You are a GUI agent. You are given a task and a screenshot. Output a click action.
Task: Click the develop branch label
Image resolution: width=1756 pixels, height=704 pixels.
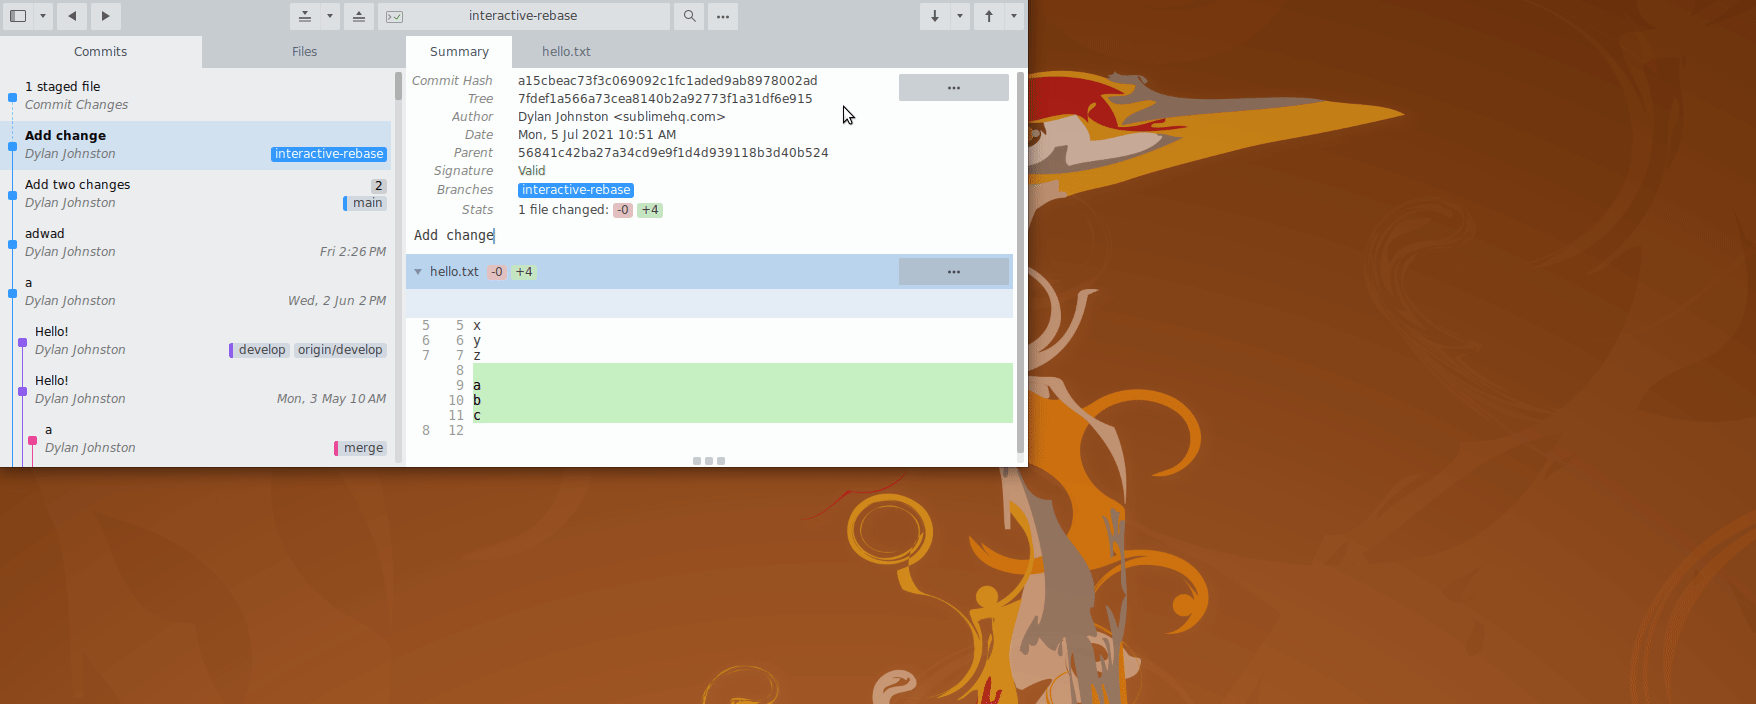(260, 350)
